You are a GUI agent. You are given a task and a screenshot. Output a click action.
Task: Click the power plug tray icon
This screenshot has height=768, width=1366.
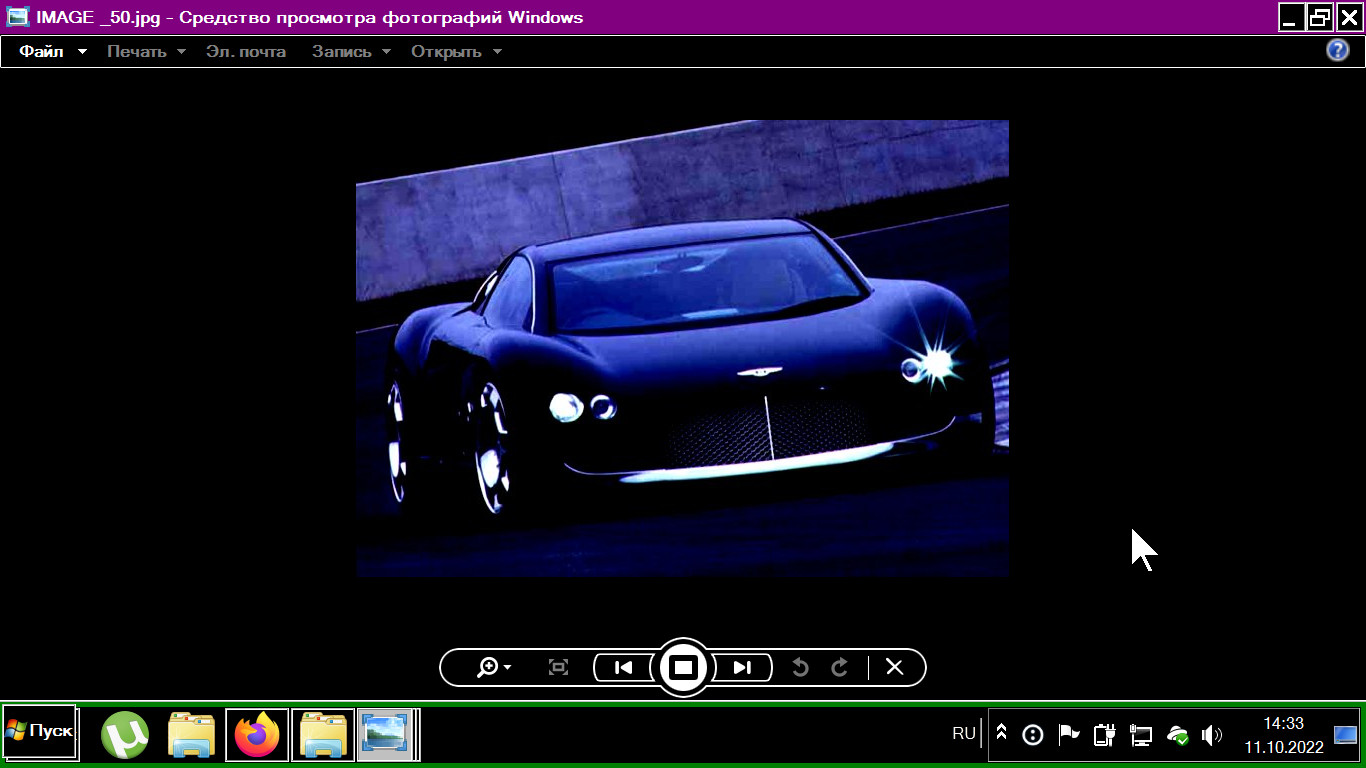(x=1104, y=735)
